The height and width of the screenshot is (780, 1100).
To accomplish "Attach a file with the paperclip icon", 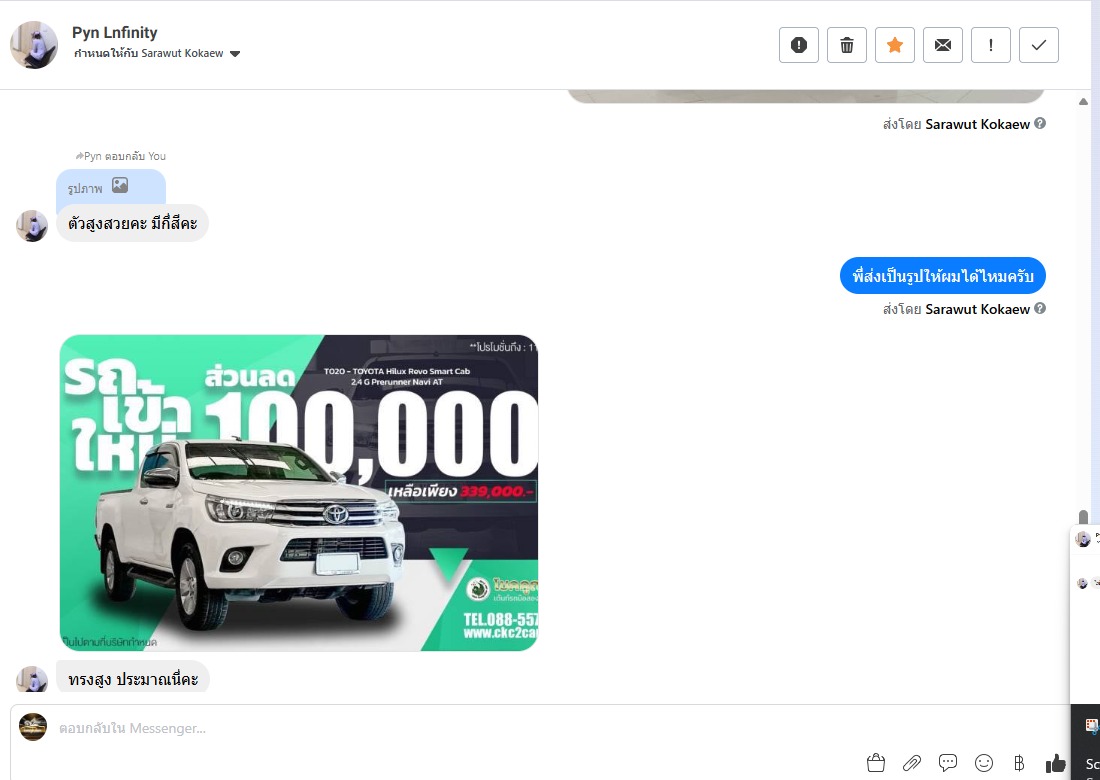I will [911, 762].
